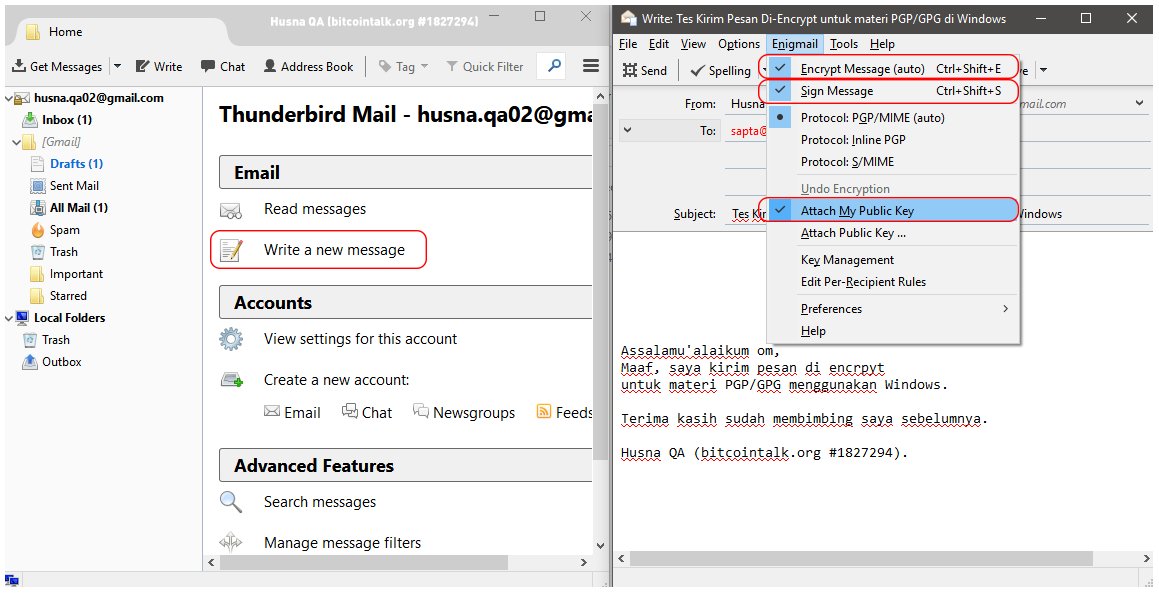Open the From address dropdown in compose window
1159x593 pixels.
point(1140,104)
